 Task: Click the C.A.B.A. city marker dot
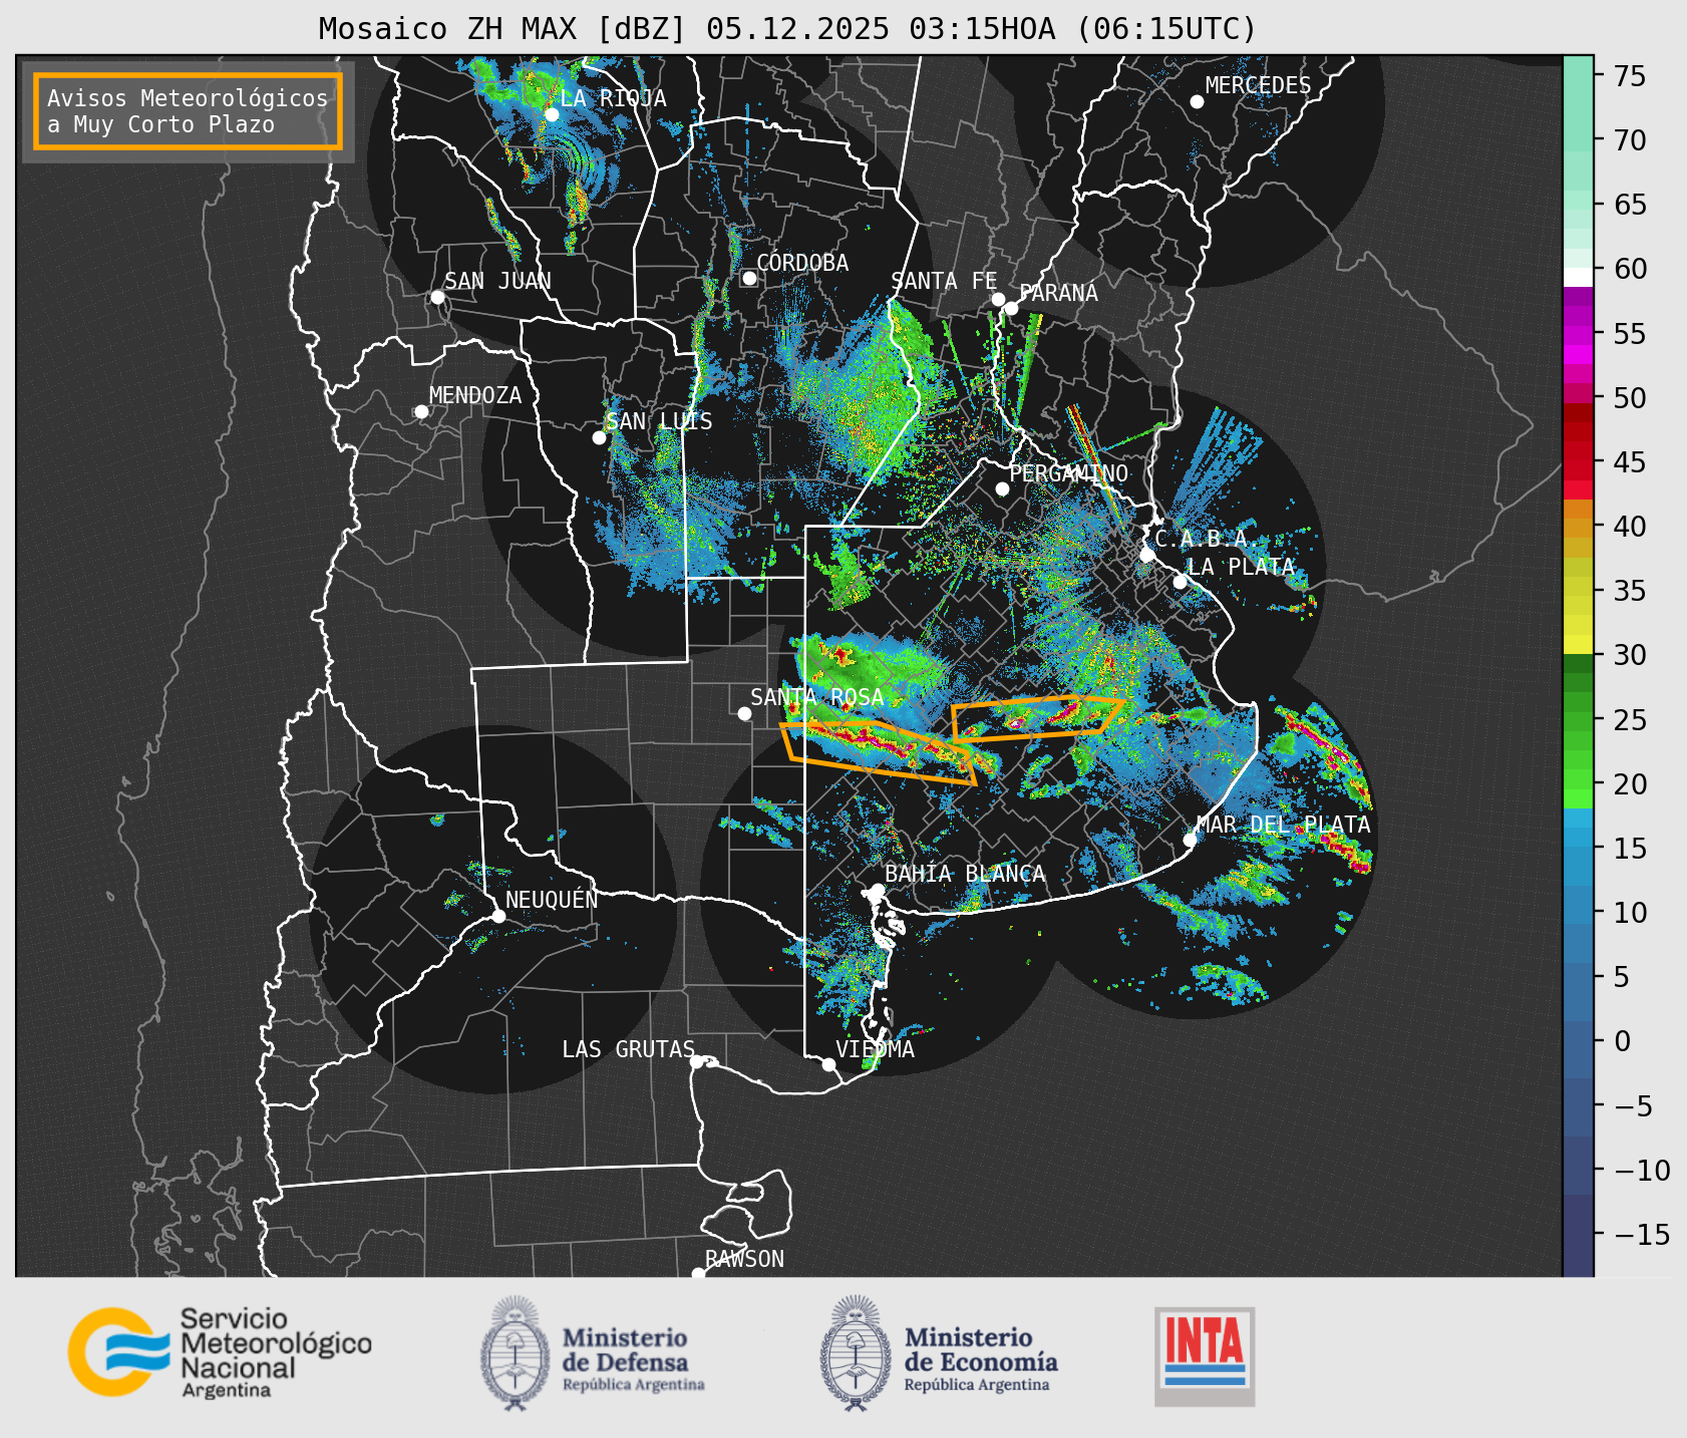click(x=1147, y=555)
